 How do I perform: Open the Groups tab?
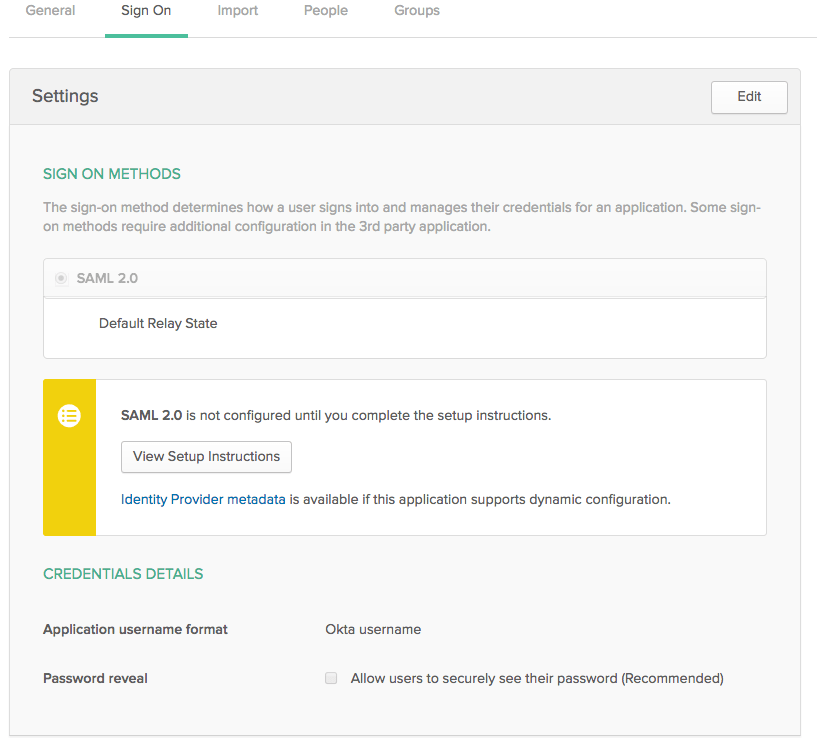[416, 11]
